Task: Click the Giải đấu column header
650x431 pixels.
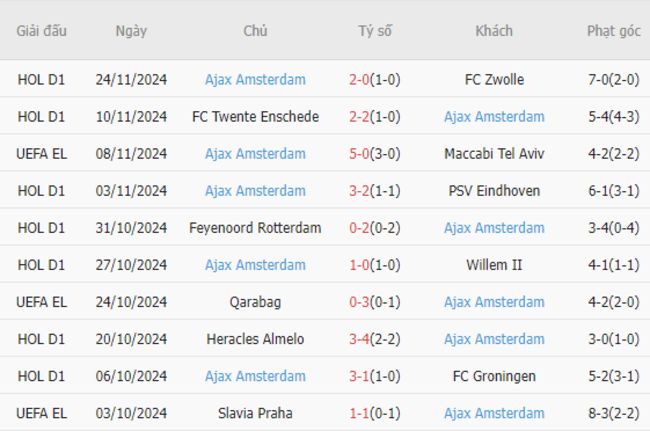Action: tap(41, 31)
